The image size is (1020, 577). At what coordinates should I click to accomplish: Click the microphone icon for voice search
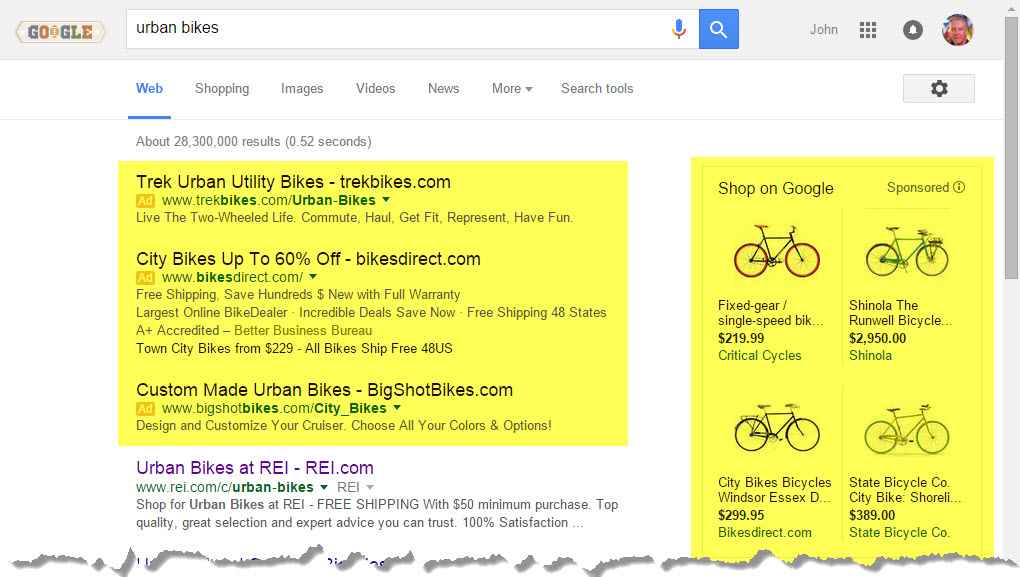click(679, 28)
